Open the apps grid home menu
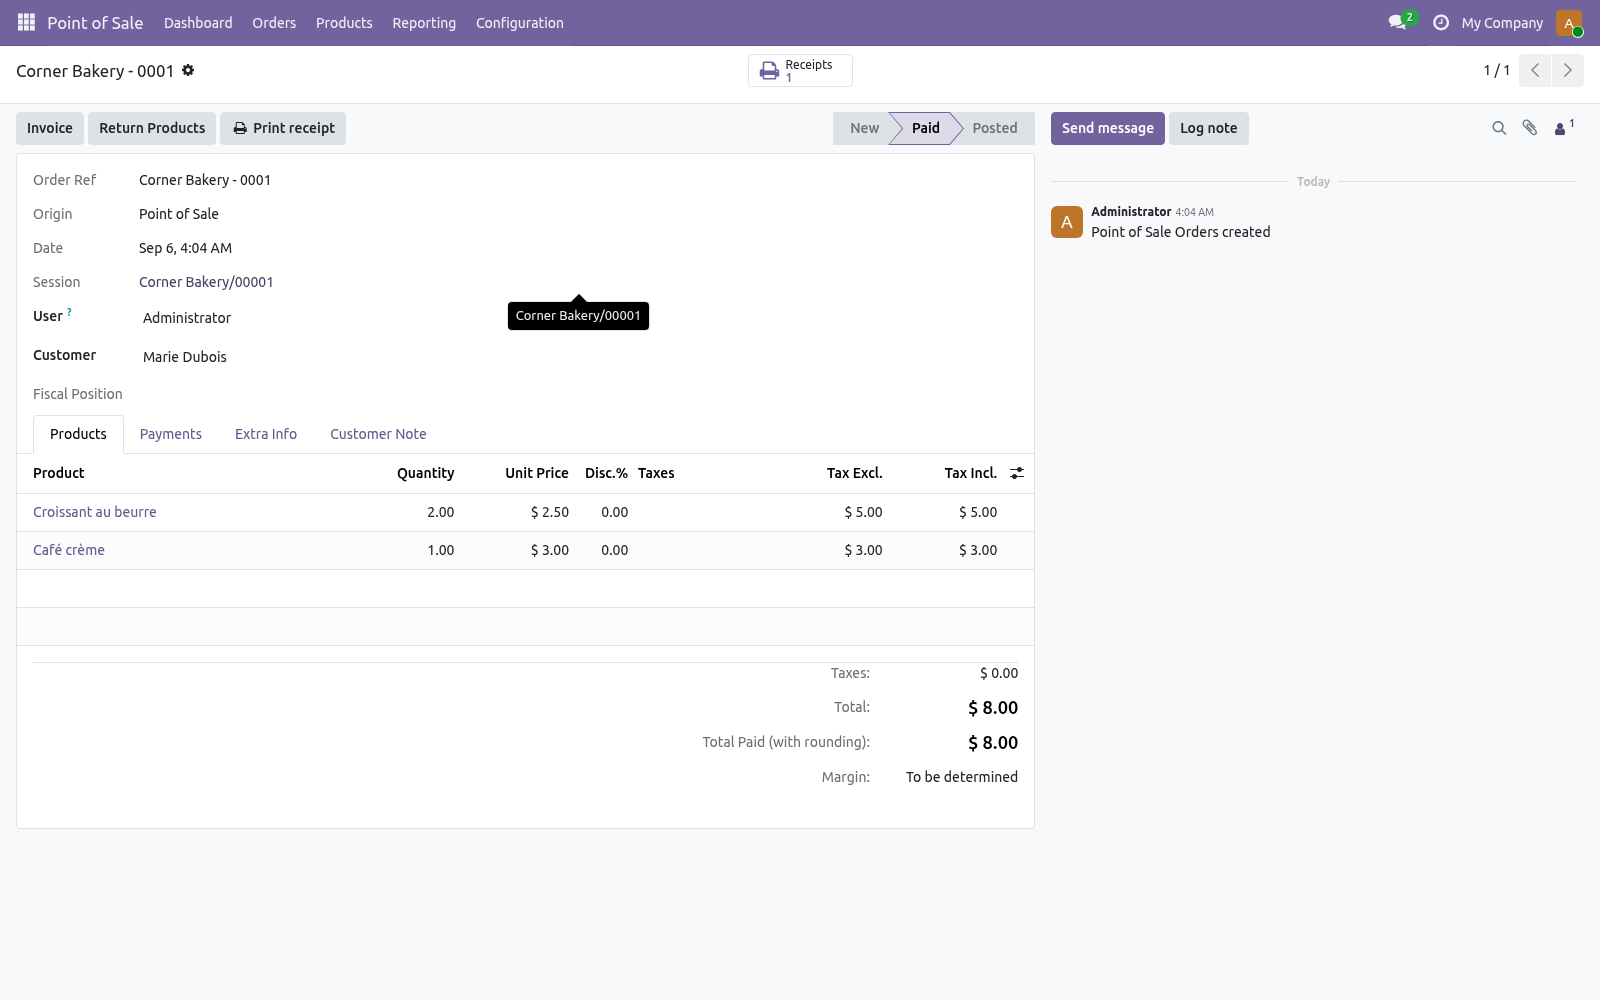Image resolution: width=1600 pixels, height=1000 pixels. [26, 22]
